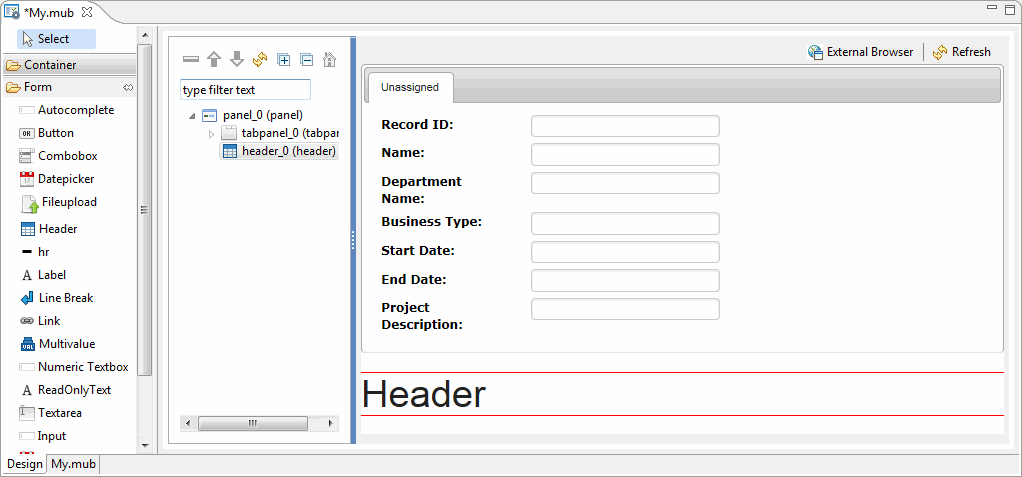1022x477 pixels.
Task: Click the End Date input field
Action: pyautogui.click(x=625, y=281)
